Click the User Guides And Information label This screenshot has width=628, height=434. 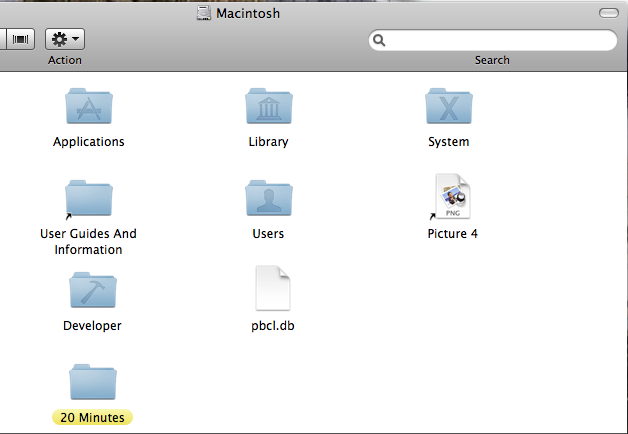(89, 241)
